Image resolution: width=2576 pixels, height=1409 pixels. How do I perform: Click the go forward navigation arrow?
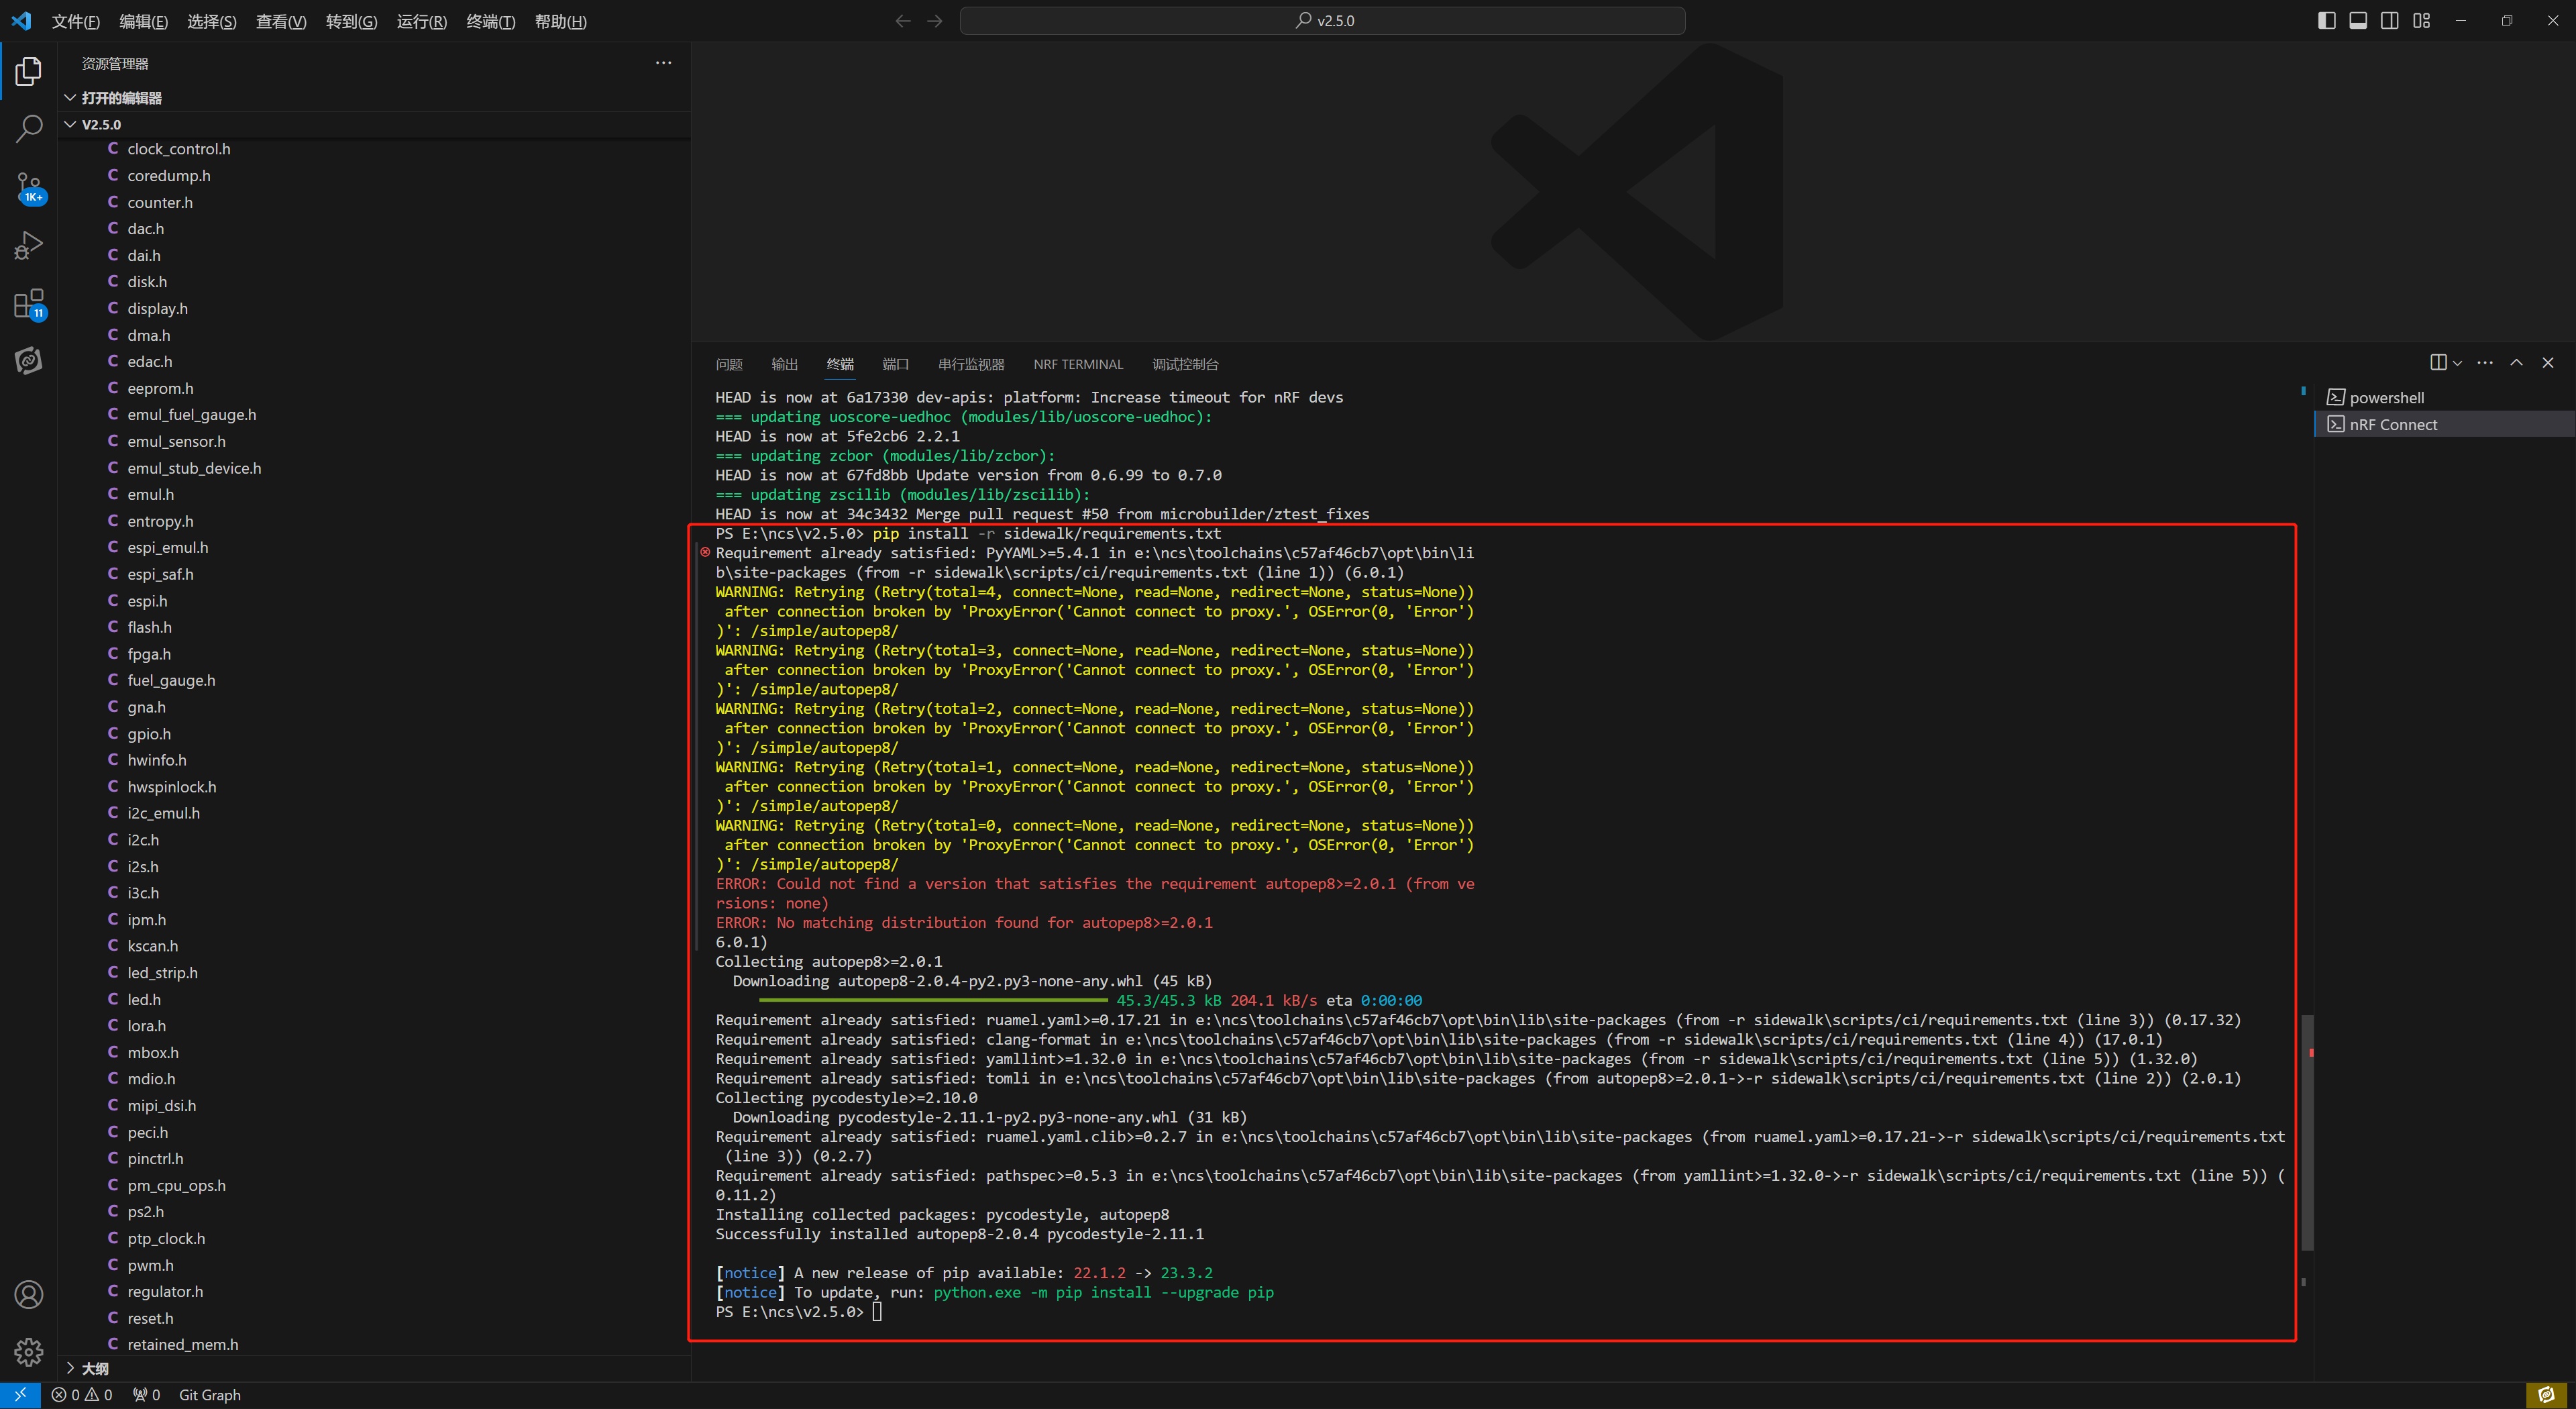[x=935, y=21]
